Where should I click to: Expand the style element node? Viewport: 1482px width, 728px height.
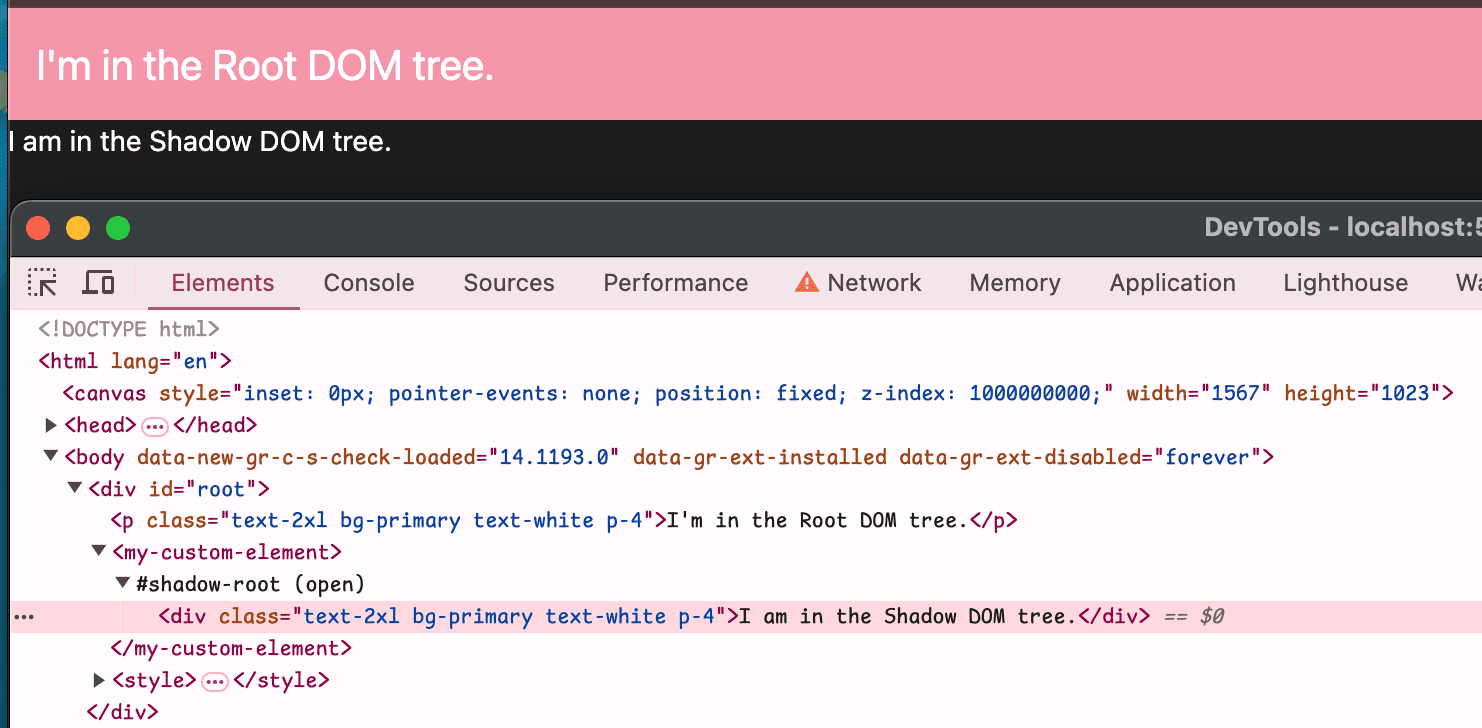pos(98,681)
